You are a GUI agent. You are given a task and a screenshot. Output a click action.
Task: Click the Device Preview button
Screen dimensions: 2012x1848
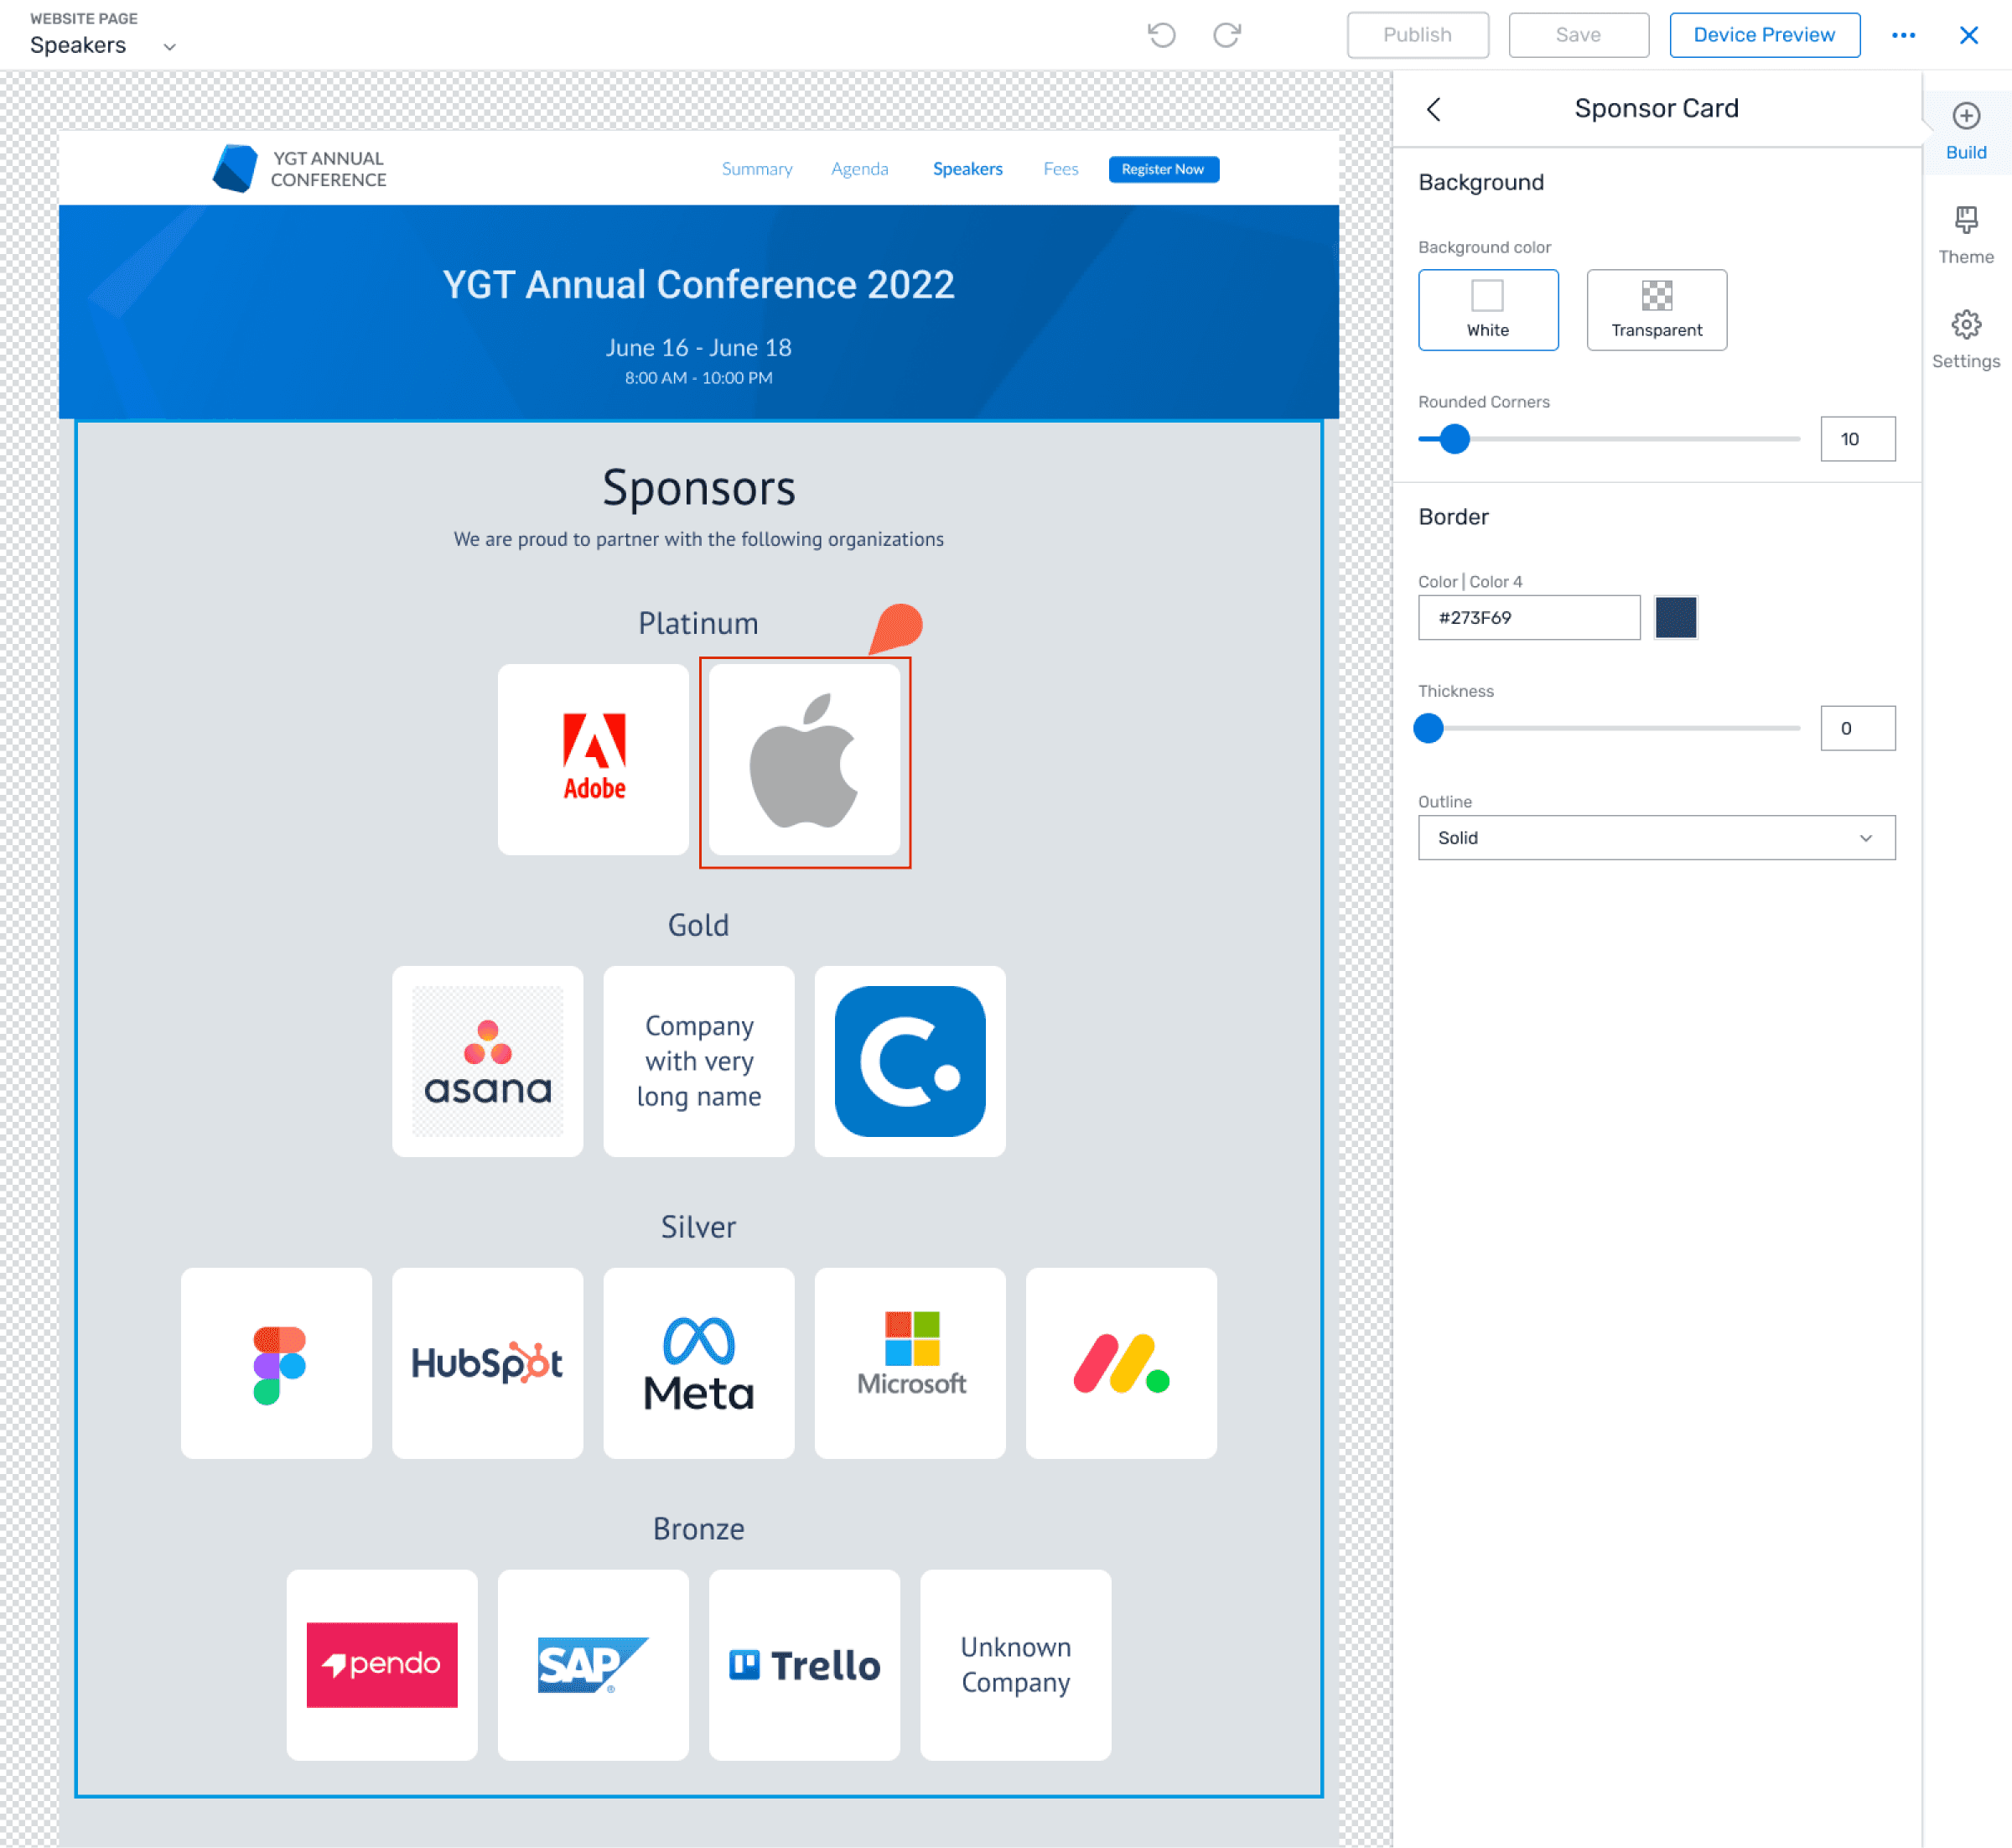1764,35
